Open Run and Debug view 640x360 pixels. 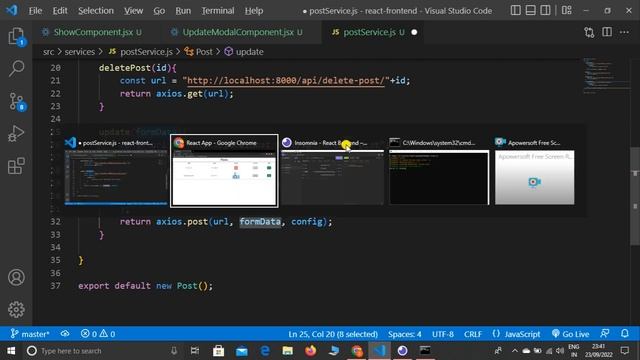coord(16,133)
